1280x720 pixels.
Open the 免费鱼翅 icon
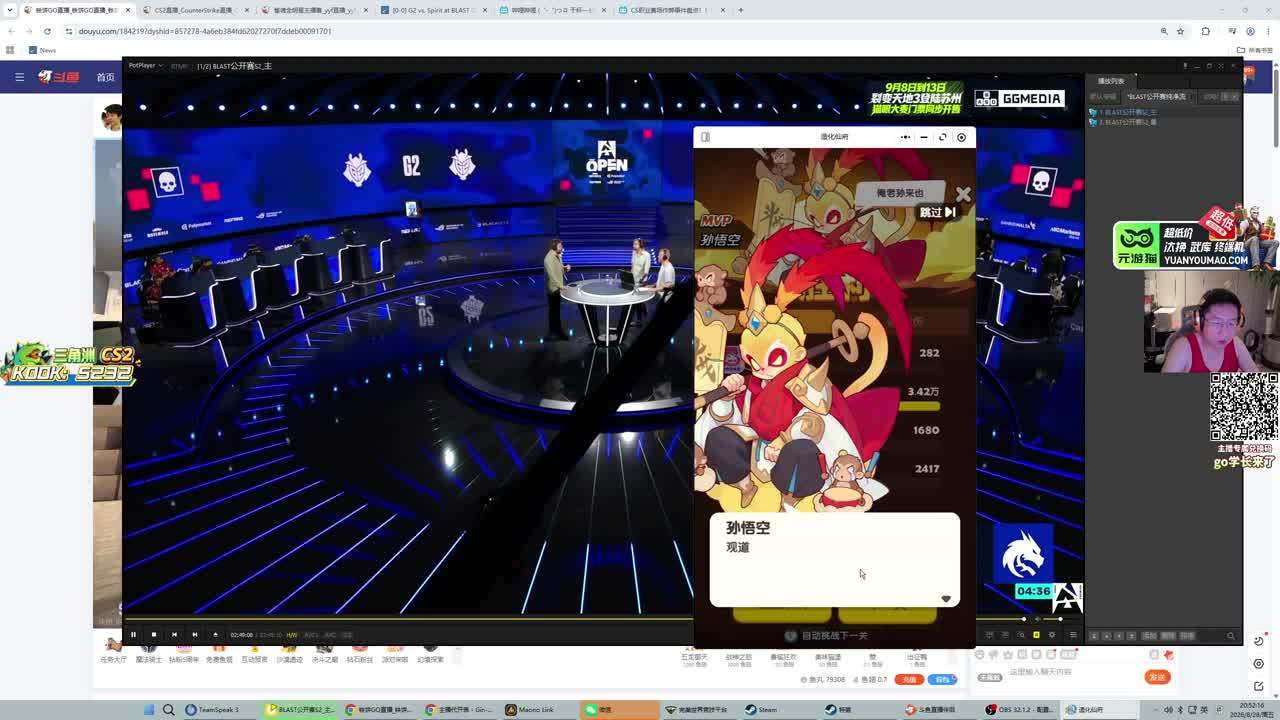coord(219,653)
